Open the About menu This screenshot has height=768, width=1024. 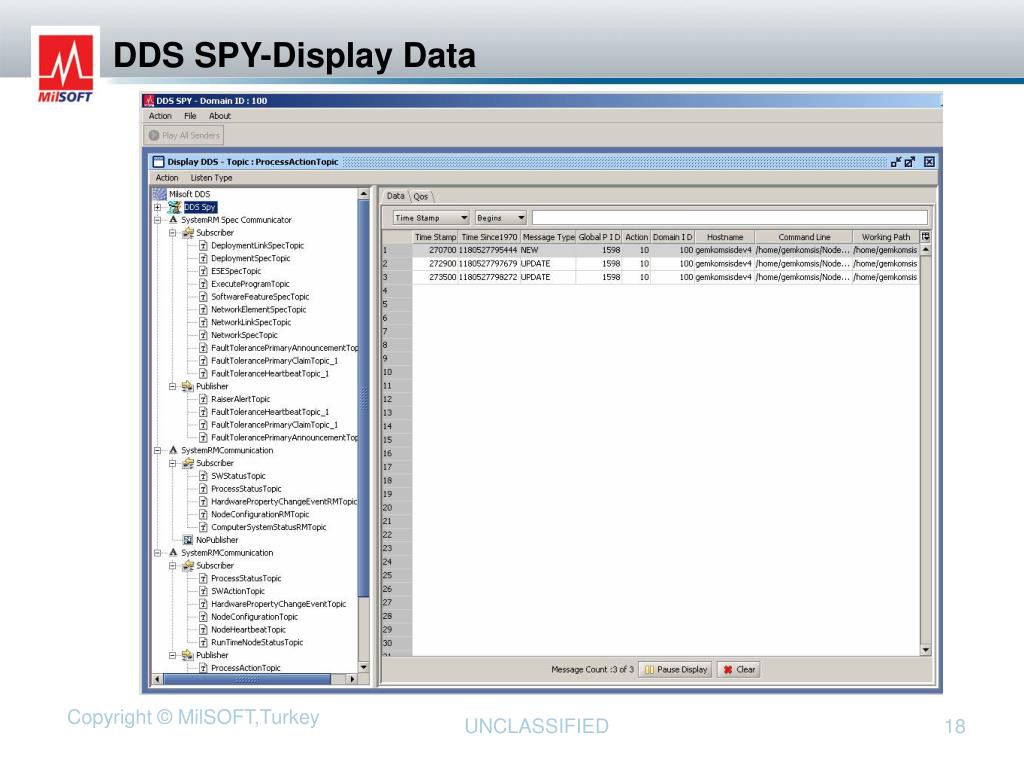tap(219, 116)
